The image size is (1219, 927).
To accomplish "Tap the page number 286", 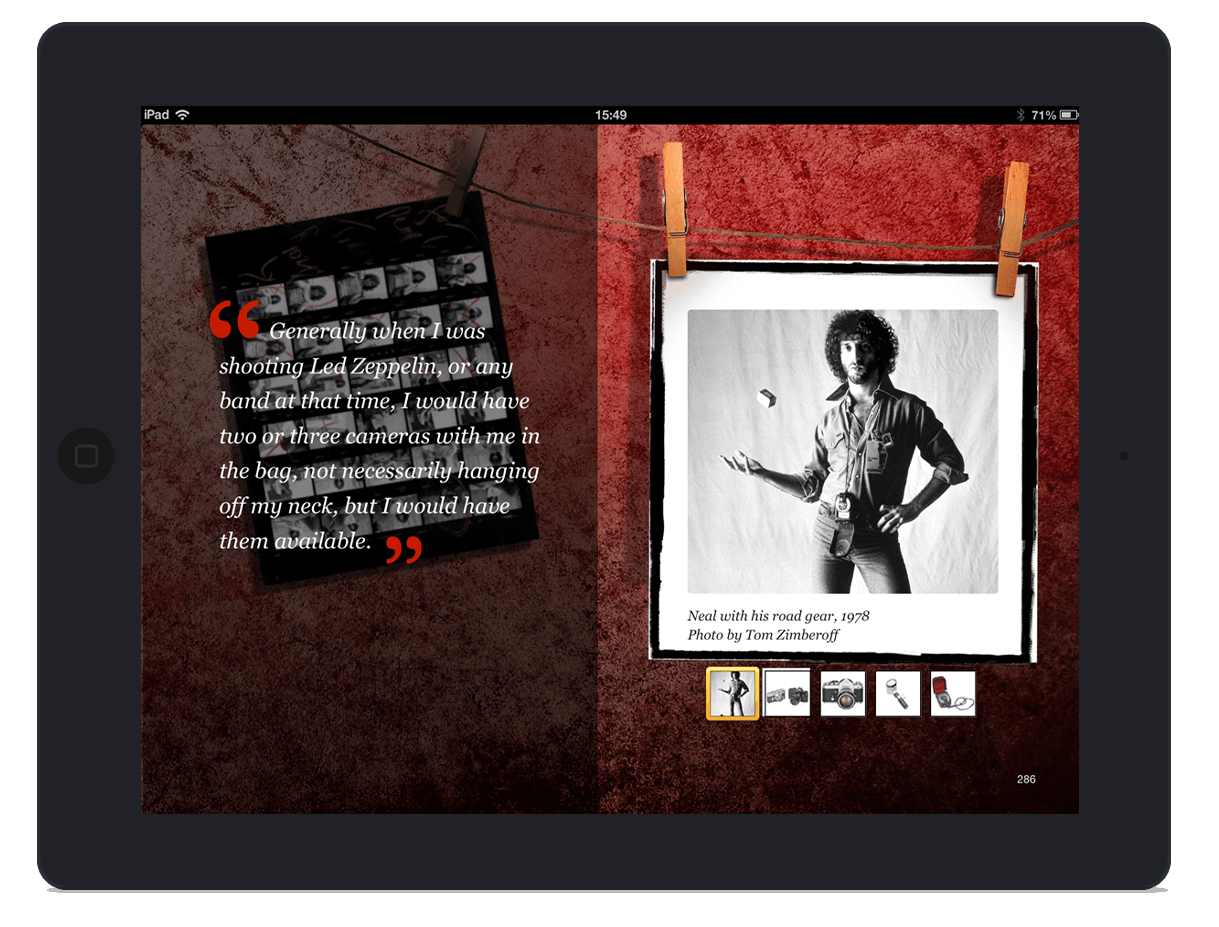I will (1026, 779).
